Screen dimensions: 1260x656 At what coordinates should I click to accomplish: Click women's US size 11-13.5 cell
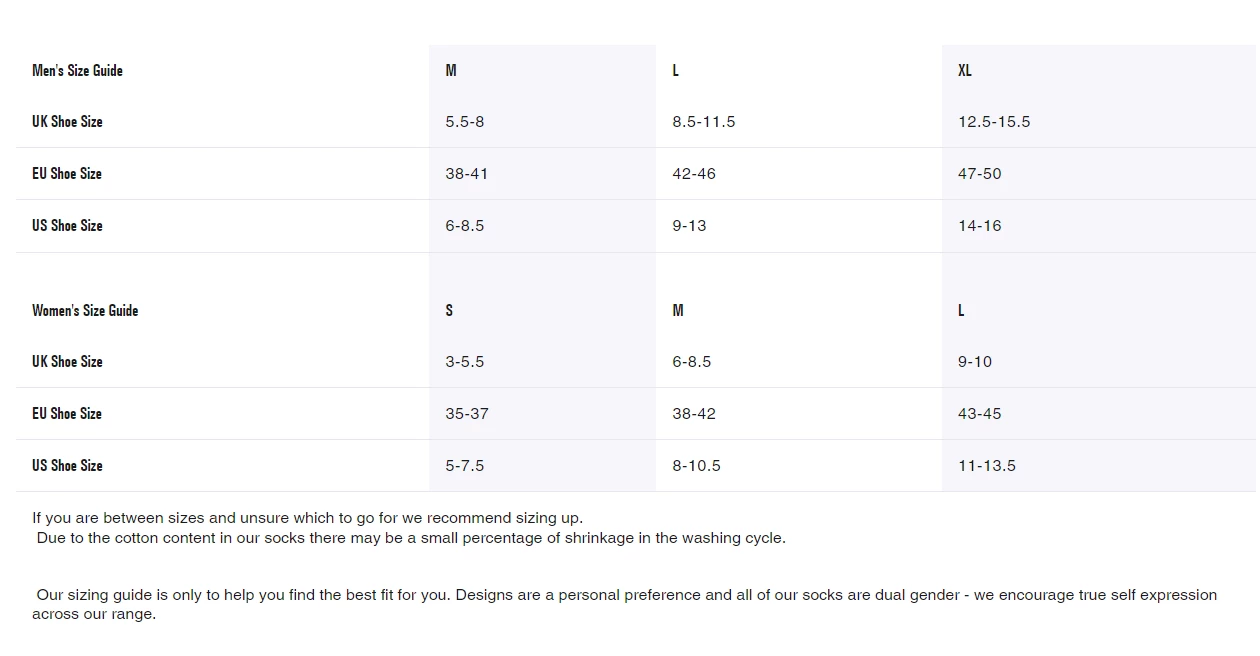click(987, 466)
